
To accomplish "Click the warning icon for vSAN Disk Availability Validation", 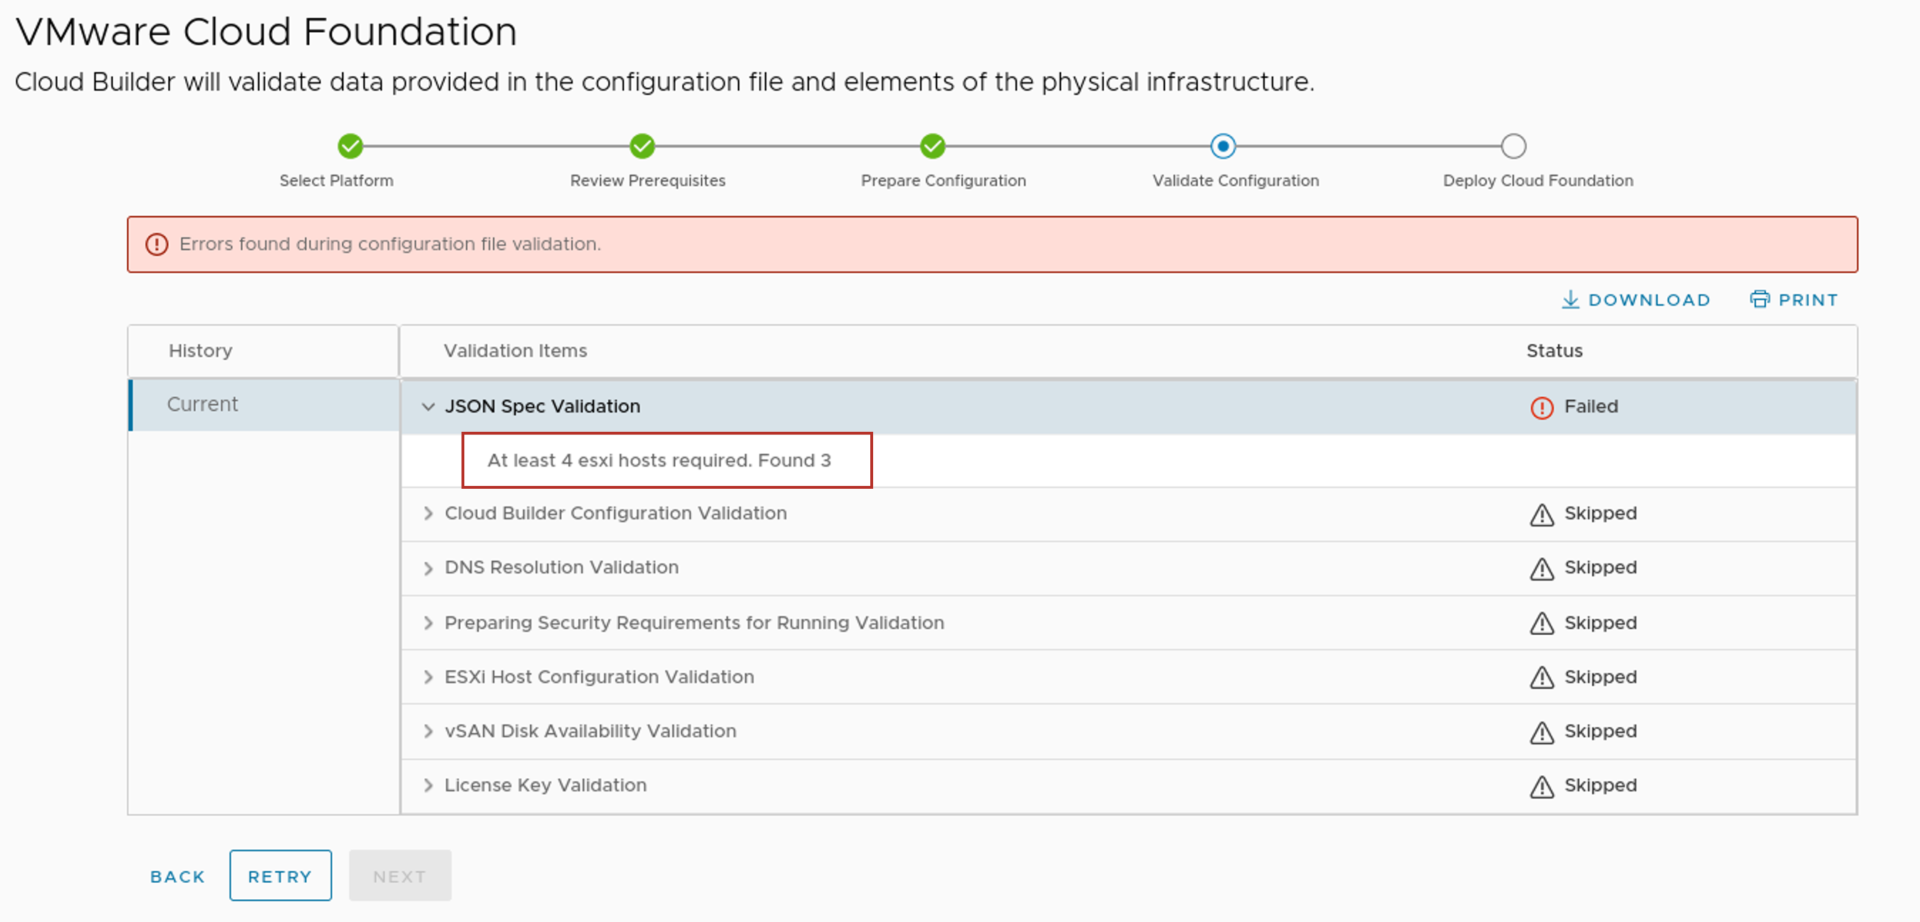I will [1541, 731].
